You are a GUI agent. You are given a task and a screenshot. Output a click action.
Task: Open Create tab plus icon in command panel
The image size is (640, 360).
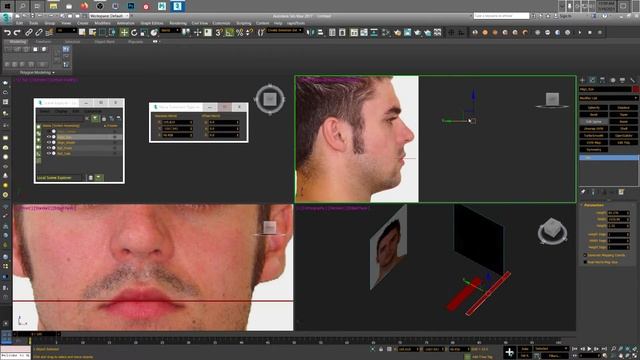click(x=582, y=80)
